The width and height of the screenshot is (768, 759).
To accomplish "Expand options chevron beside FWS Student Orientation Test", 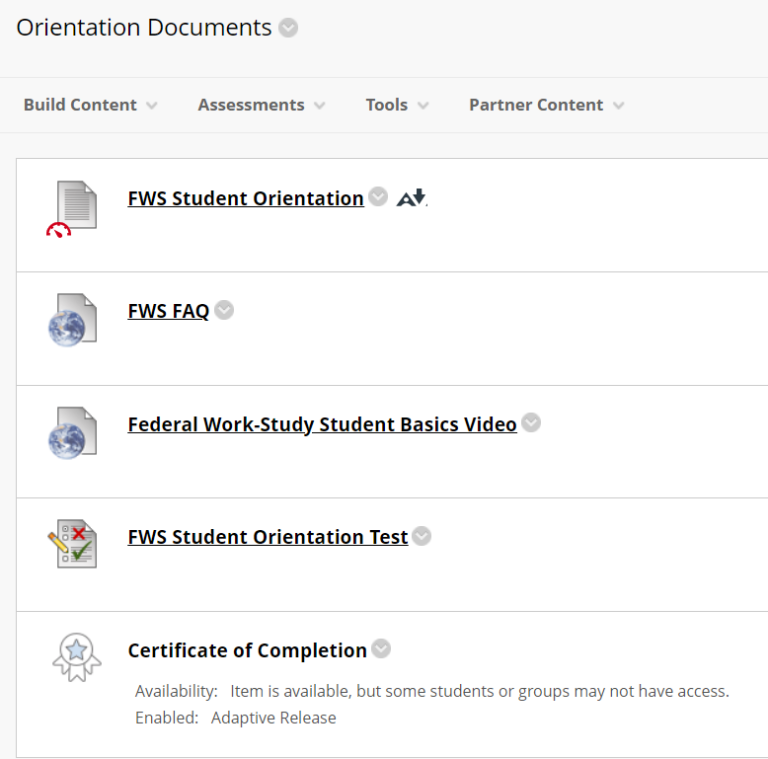I will point(422,536).
